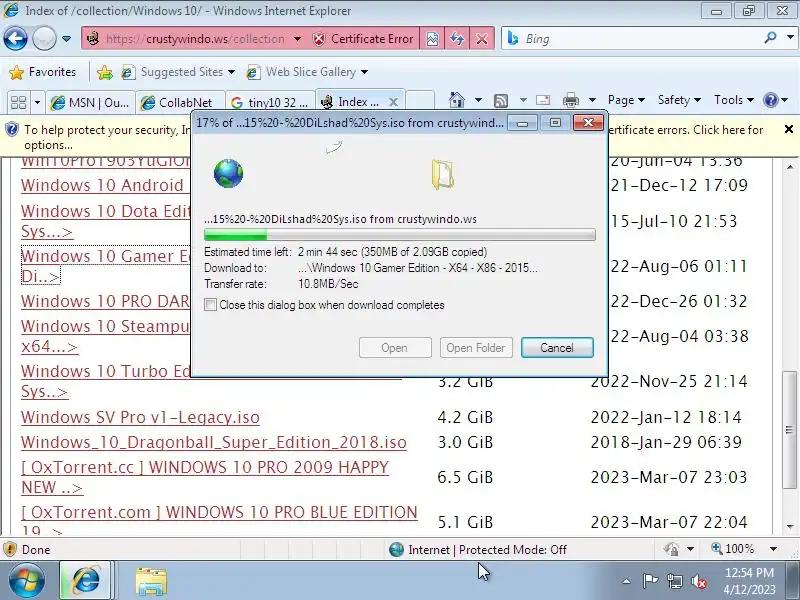Click the download dialog folder icon
The image size is (800, 600).
click(443, 174)
